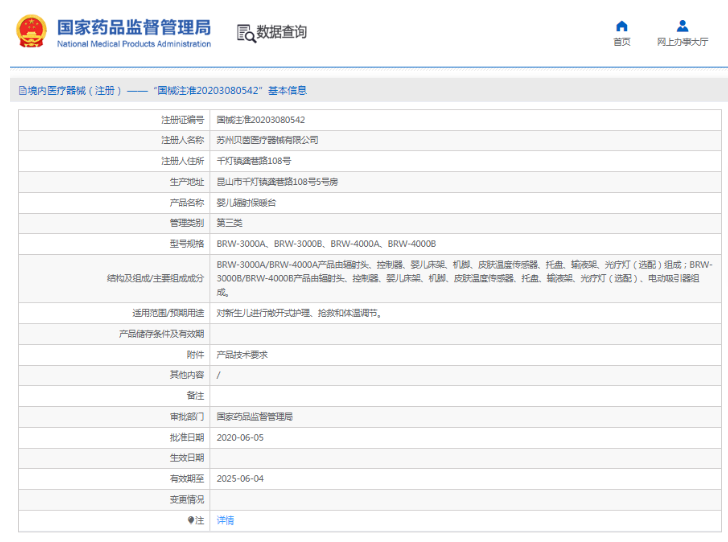
Task: Click the document icon before 境内医疗器械
Action: 22,91
